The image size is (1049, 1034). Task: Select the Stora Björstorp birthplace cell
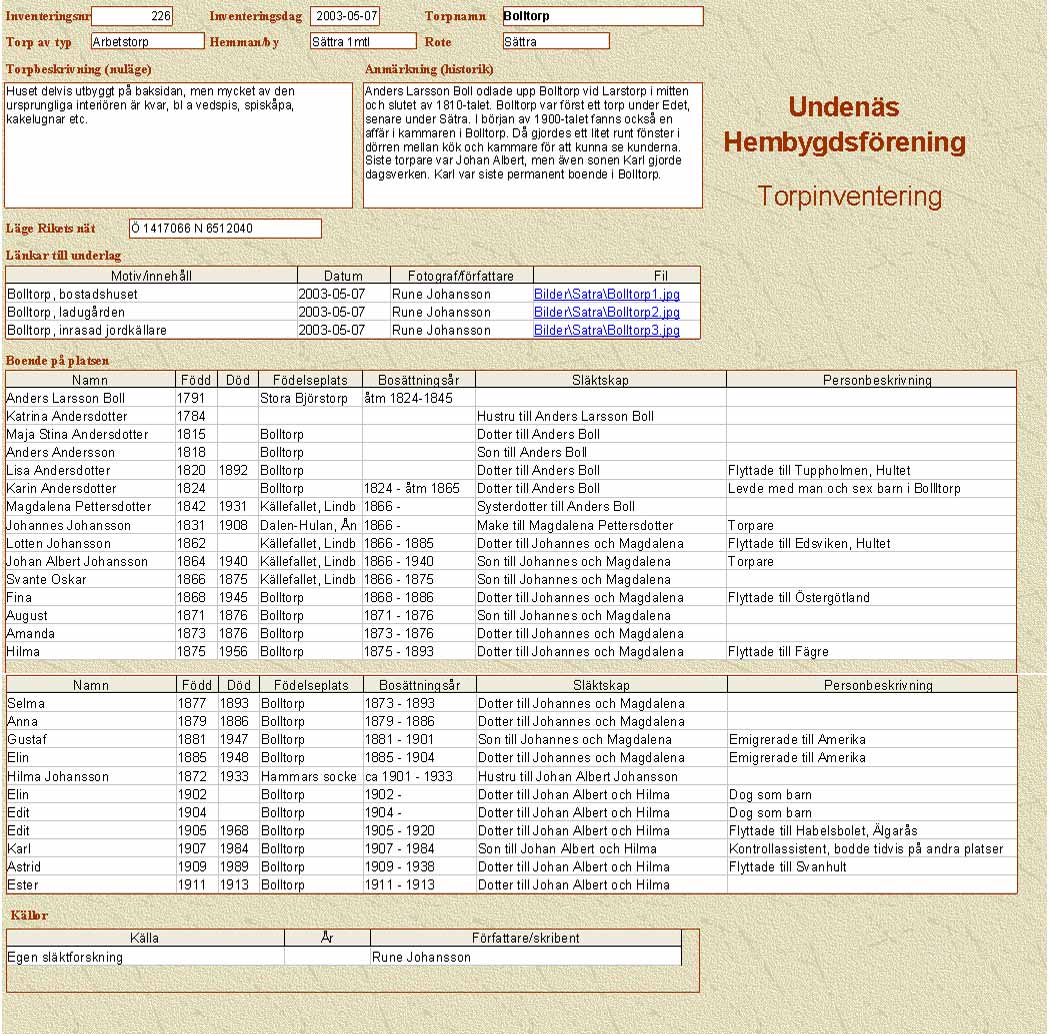point(310,399)
